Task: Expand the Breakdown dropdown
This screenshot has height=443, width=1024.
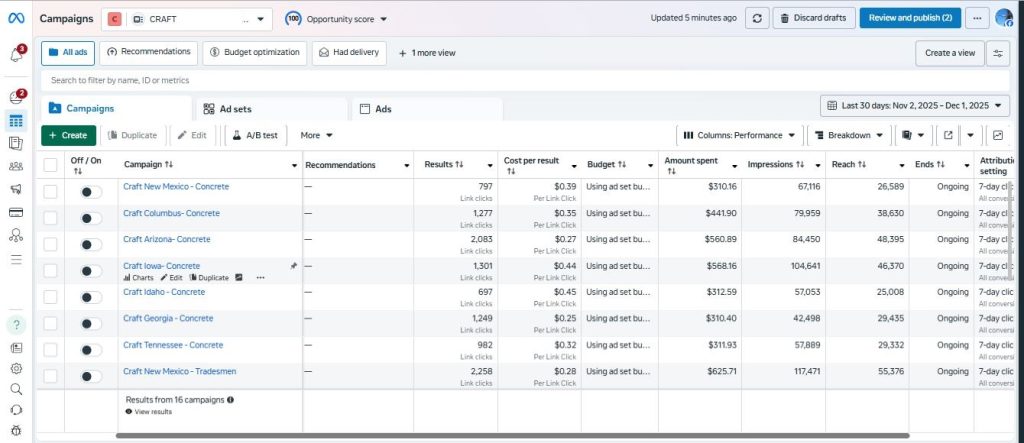Action: (849, 135)
